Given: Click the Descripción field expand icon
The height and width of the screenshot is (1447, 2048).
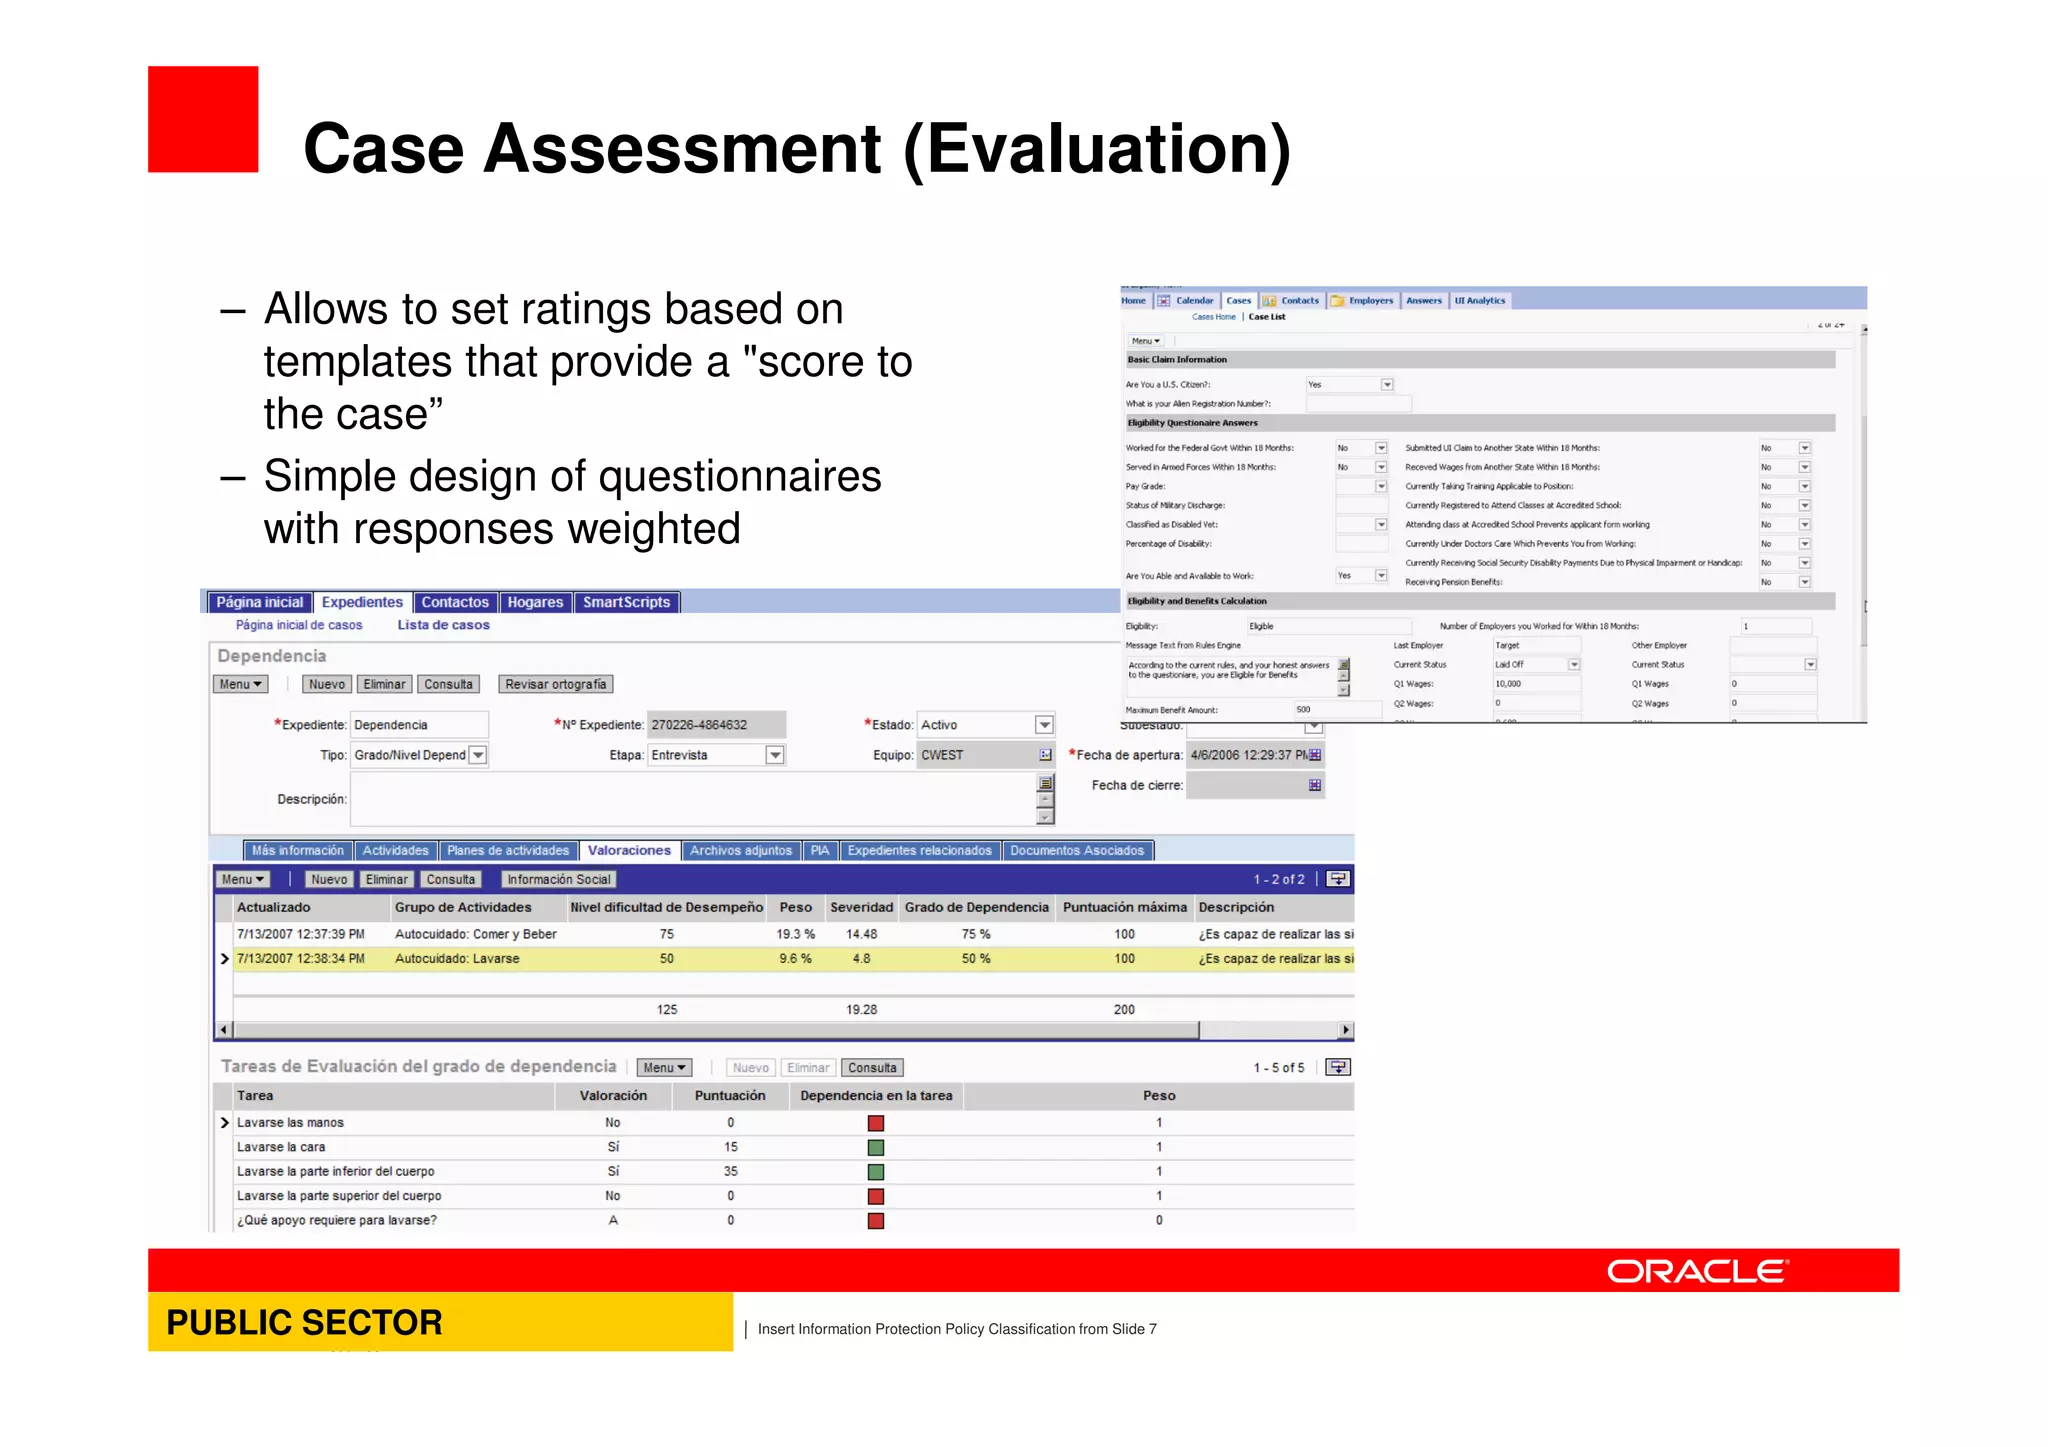Looking at the screenshot, I should 1045,783.
